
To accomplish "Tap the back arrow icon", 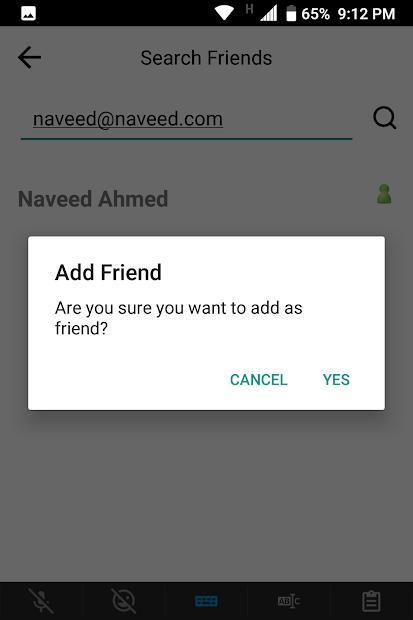I will tap(30, 57).
